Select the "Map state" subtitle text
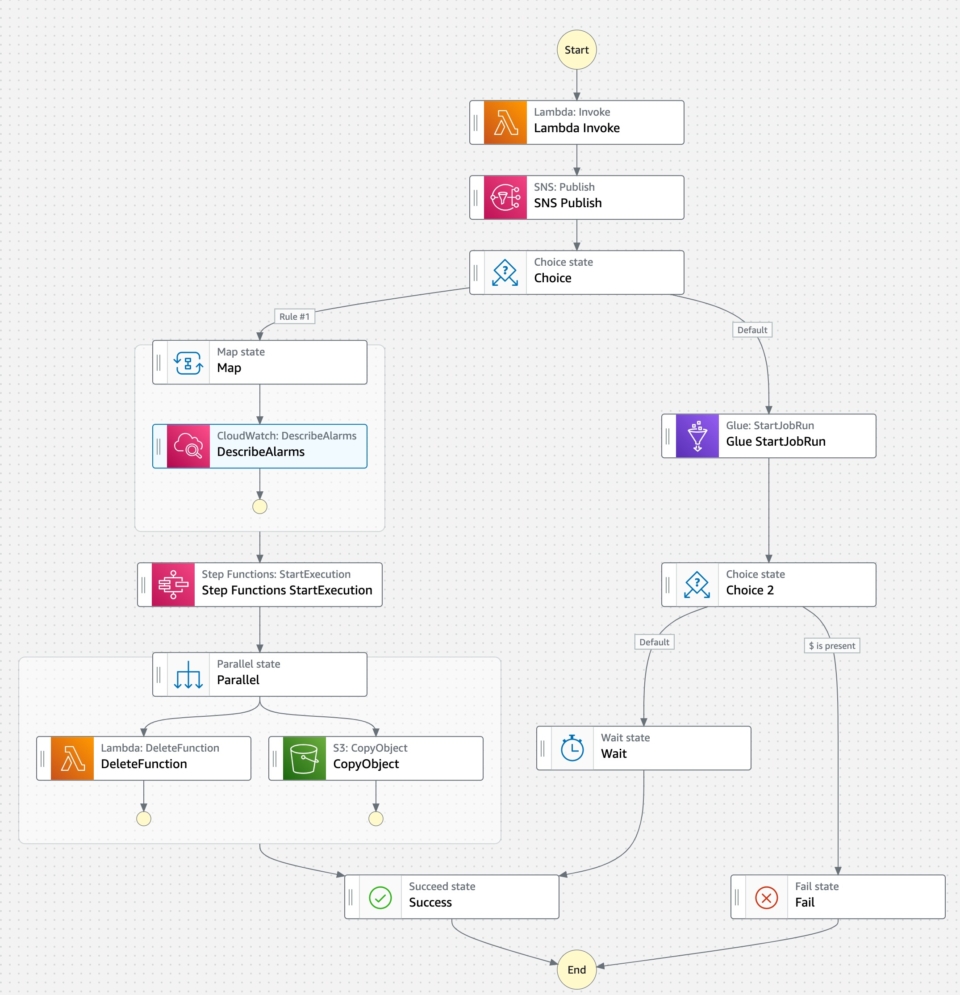Screen dimensions: 960x995 point(241,352)
